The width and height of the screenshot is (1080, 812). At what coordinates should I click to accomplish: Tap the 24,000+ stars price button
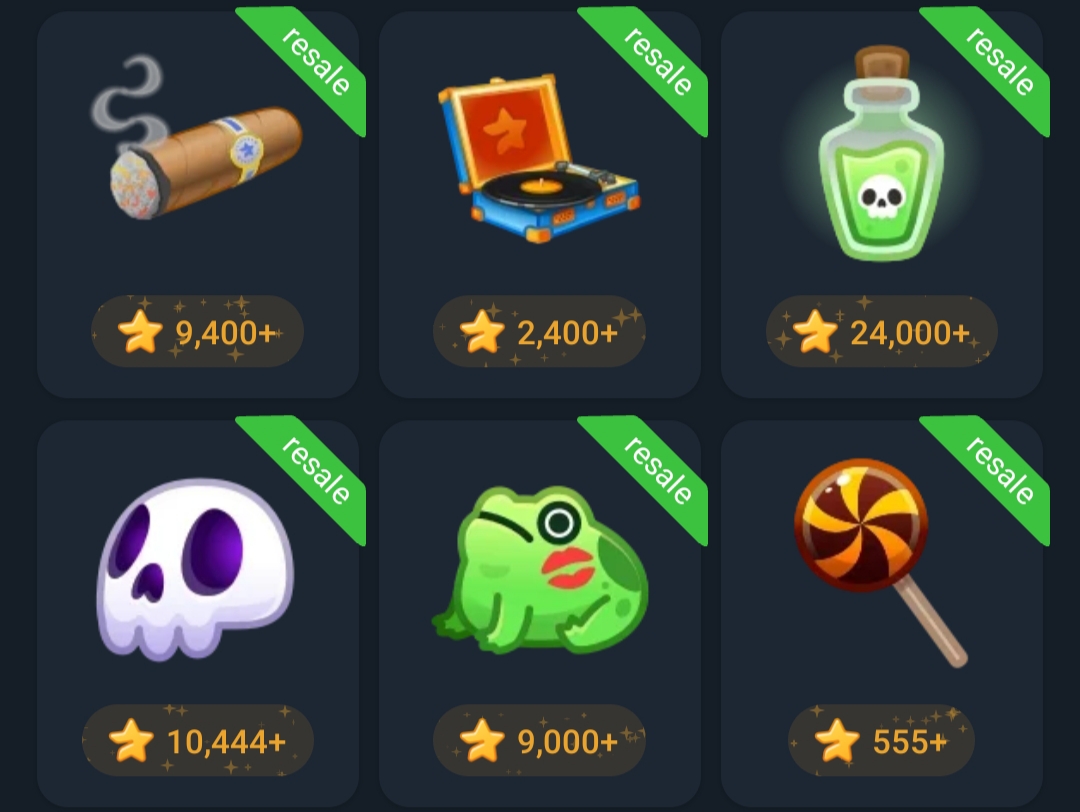pos(882,331)
